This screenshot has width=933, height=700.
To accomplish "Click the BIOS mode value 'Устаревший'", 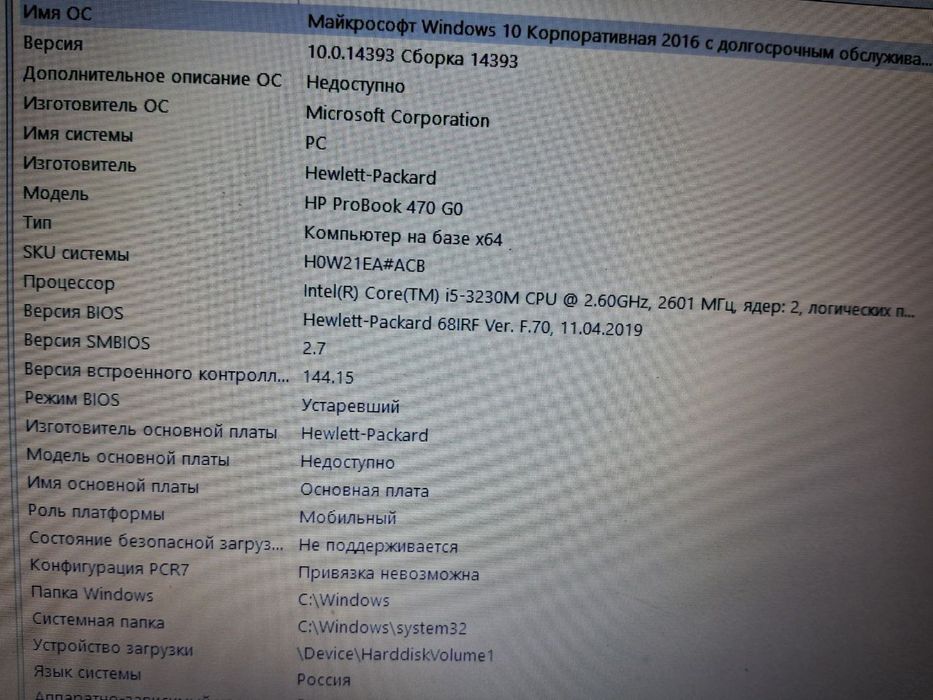I will coord(350,406).
